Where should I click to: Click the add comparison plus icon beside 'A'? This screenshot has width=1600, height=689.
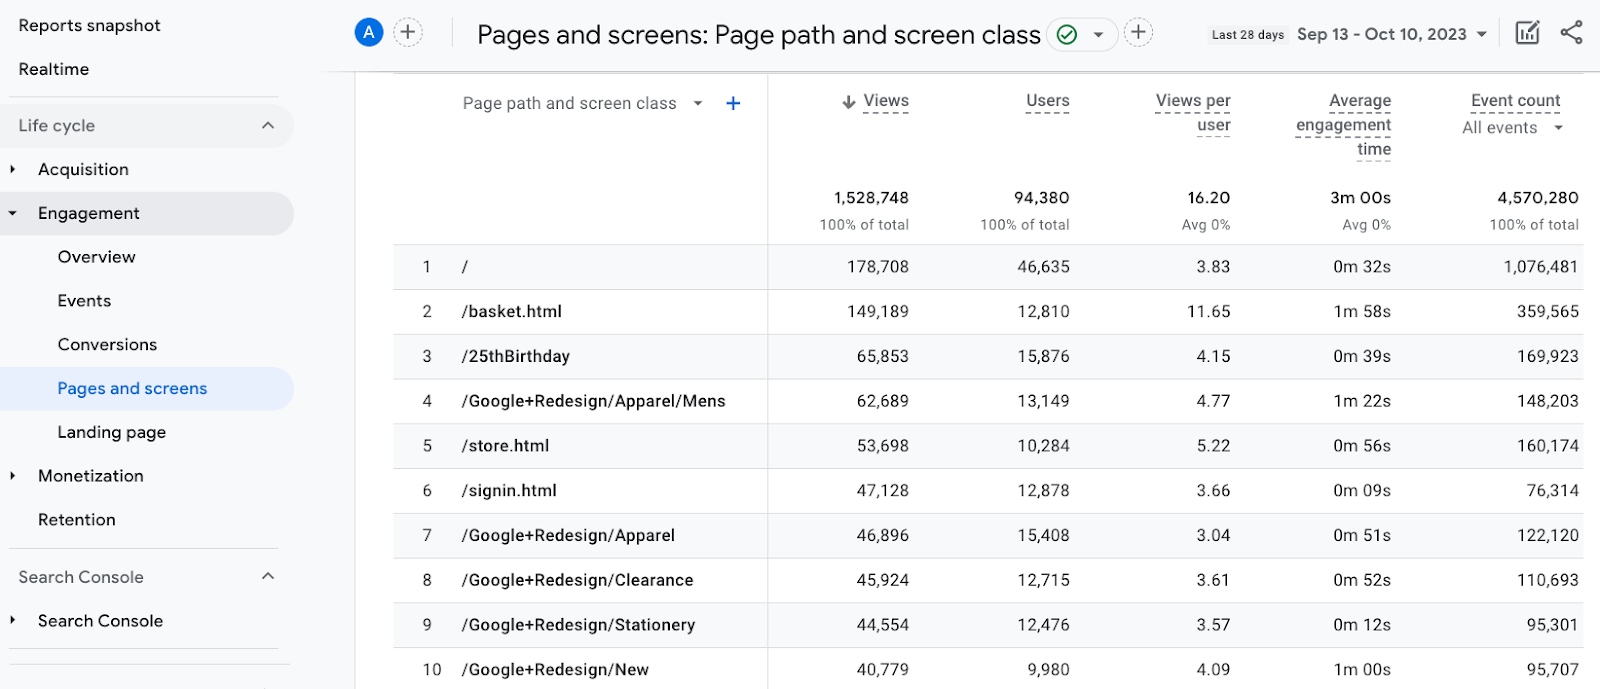coord(408,33)
